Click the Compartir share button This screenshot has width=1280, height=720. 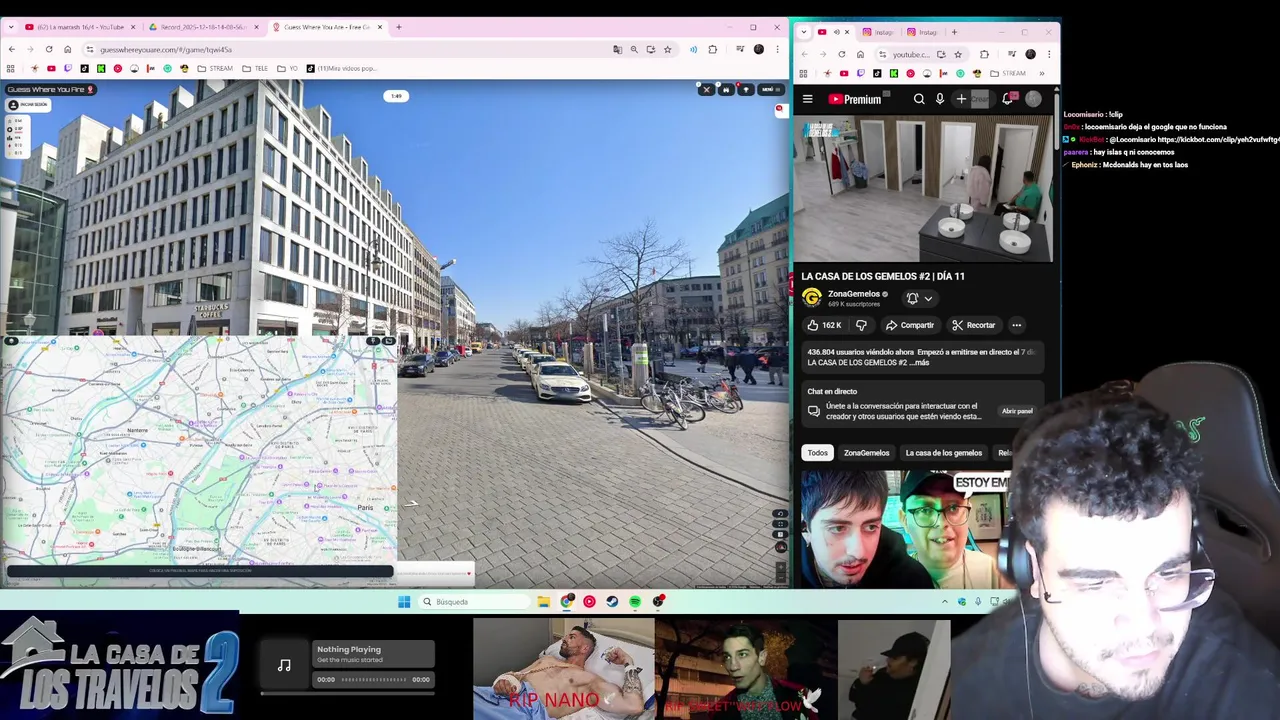(x=909, y=325)
